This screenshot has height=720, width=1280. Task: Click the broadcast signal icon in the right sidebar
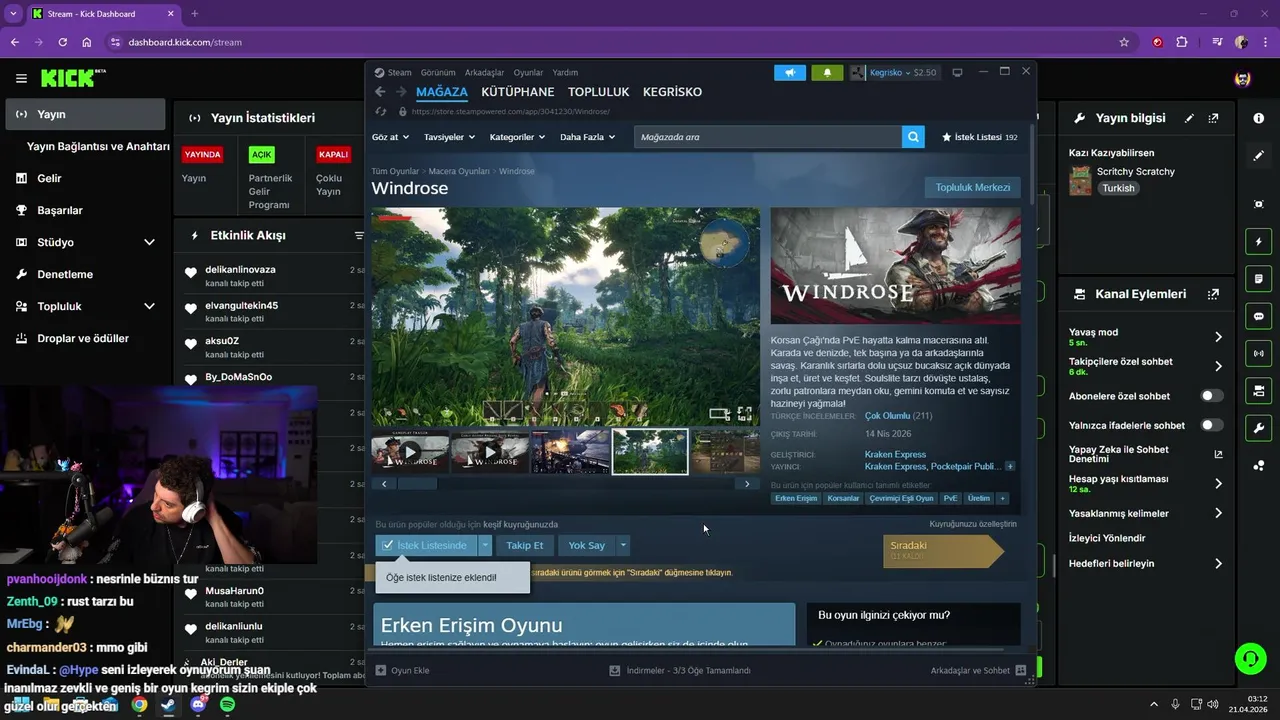point(1259,353)
